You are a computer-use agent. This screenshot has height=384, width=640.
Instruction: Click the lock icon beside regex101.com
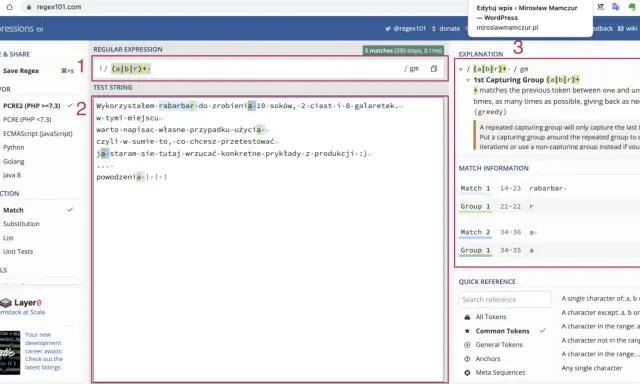(x=29, y=7)
